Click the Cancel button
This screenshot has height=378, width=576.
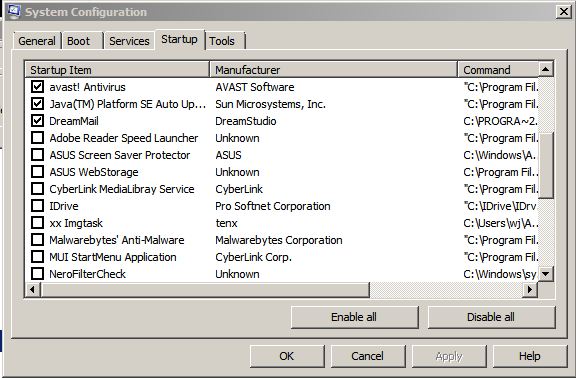point(368,356)
